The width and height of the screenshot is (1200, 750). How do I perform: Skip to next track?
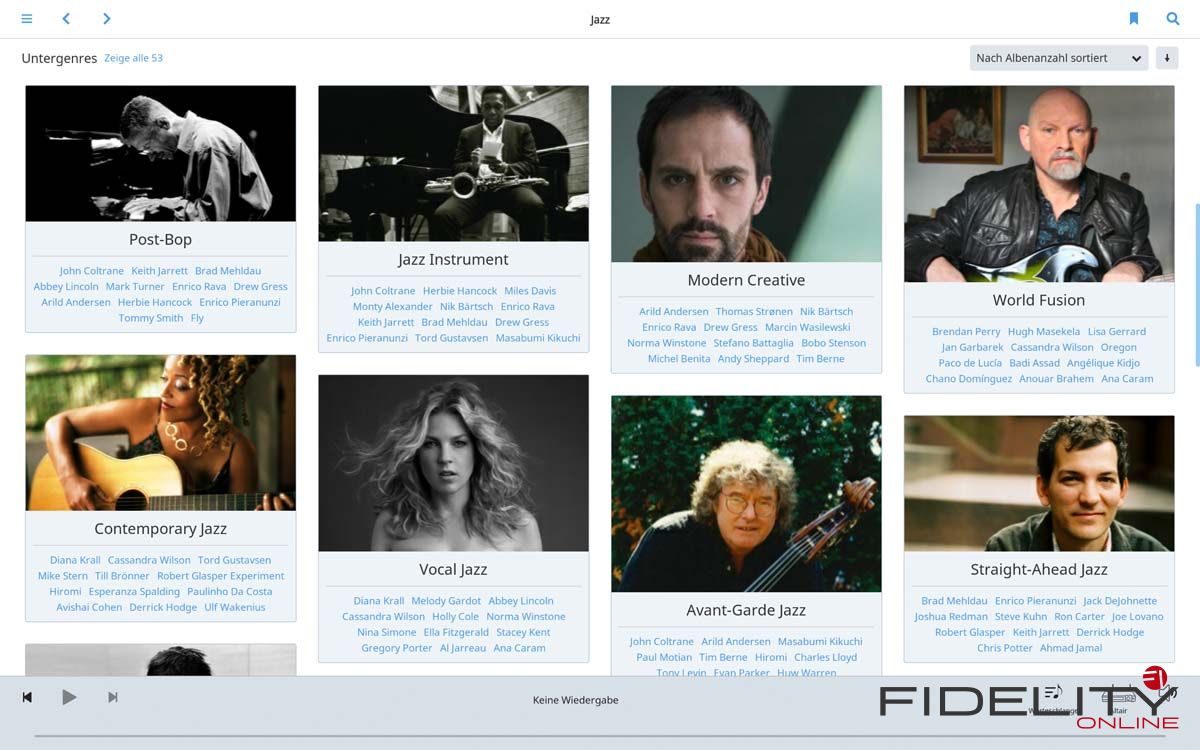click(113, 697)
